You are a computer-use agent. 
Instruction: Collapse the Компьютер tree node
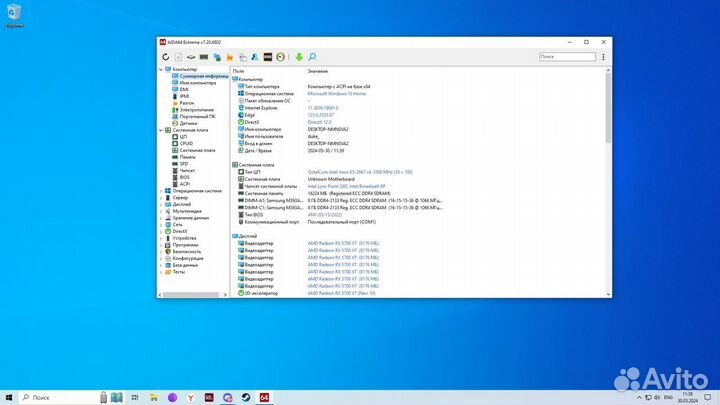162,70
